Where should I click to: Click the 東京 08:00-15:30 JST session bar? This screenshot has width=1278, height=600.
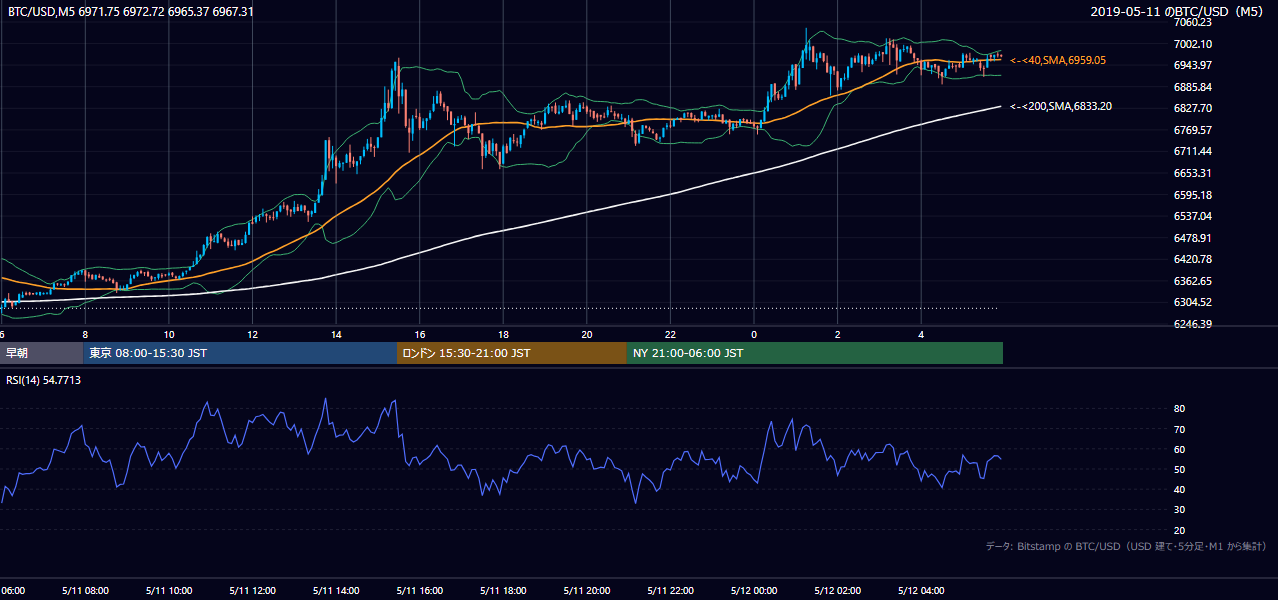click(x=240, y=353)
